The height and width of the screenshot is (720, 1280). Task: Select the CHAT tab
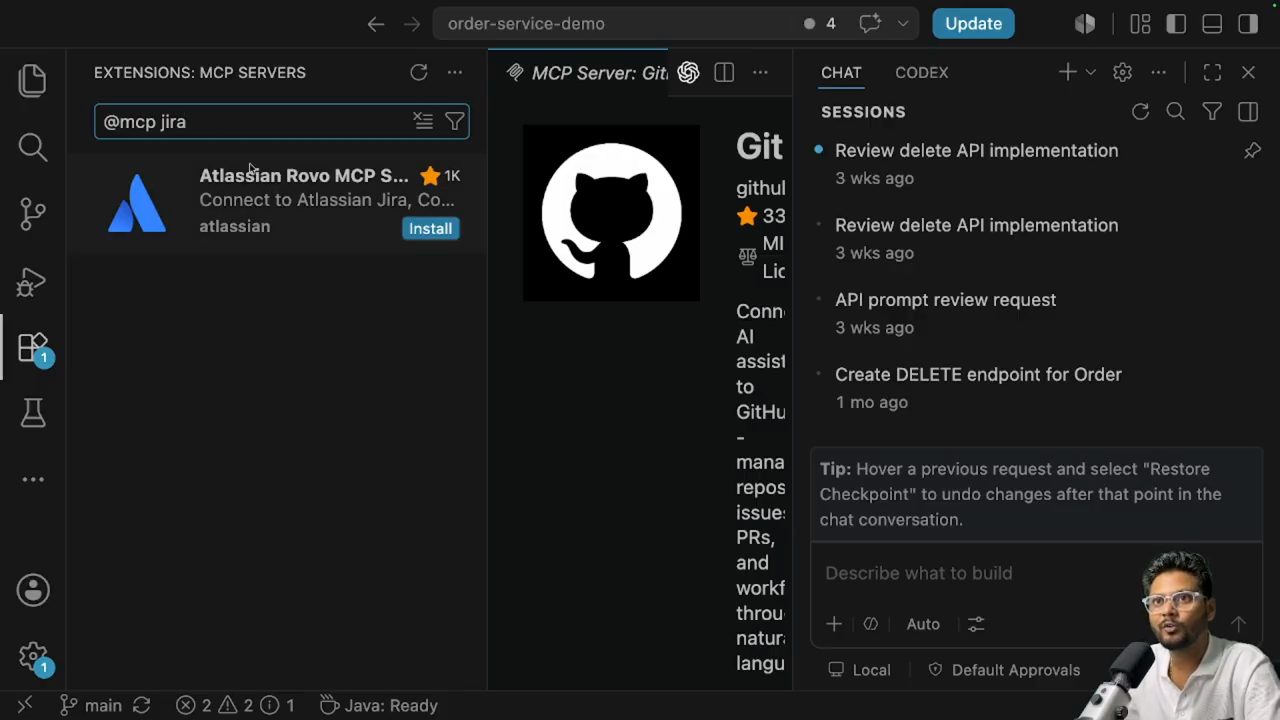pyautogui.click(x=841, y=72)
